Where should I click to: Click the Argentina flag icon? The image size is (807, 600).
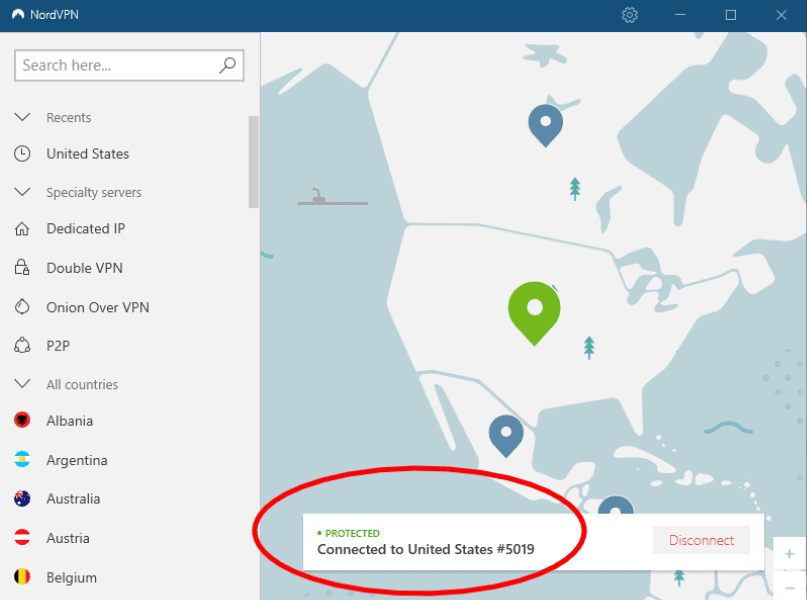pos(22,460)
